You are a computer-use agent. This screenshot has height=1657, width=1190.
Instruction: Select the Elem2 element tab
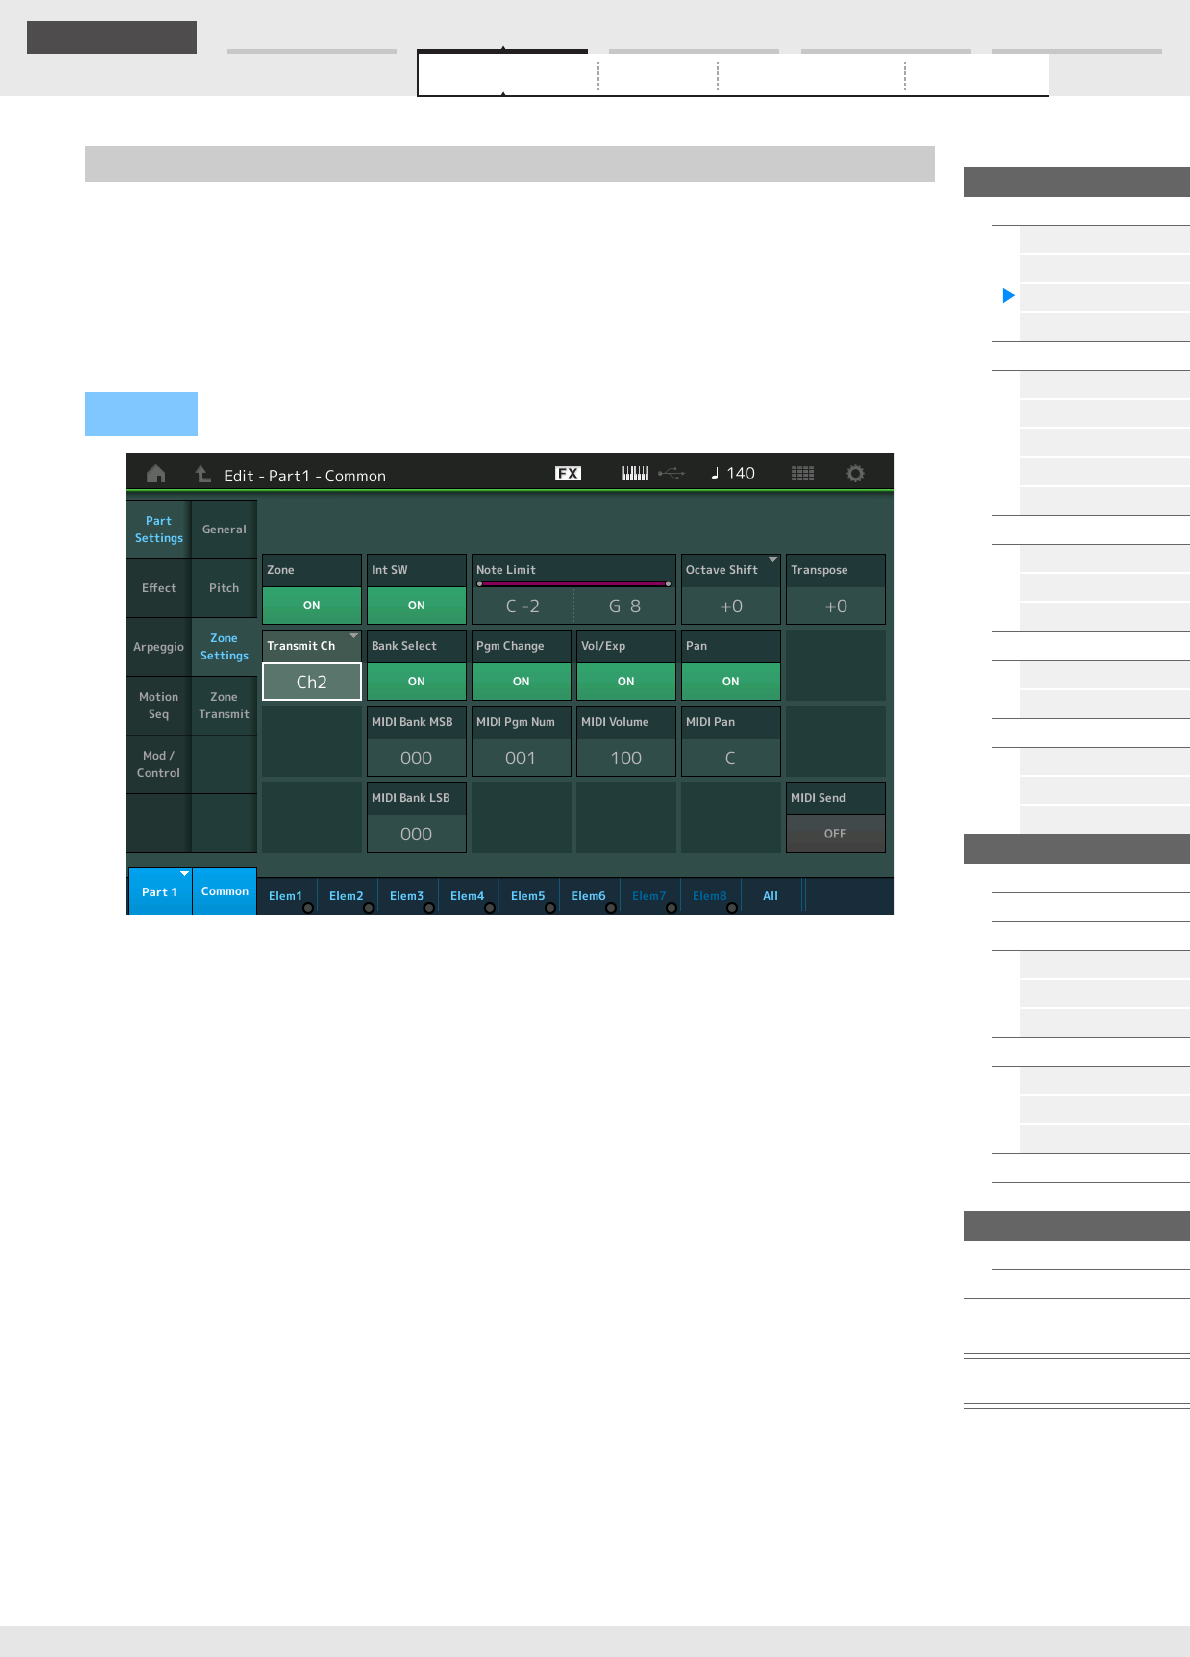pos(347,896)
